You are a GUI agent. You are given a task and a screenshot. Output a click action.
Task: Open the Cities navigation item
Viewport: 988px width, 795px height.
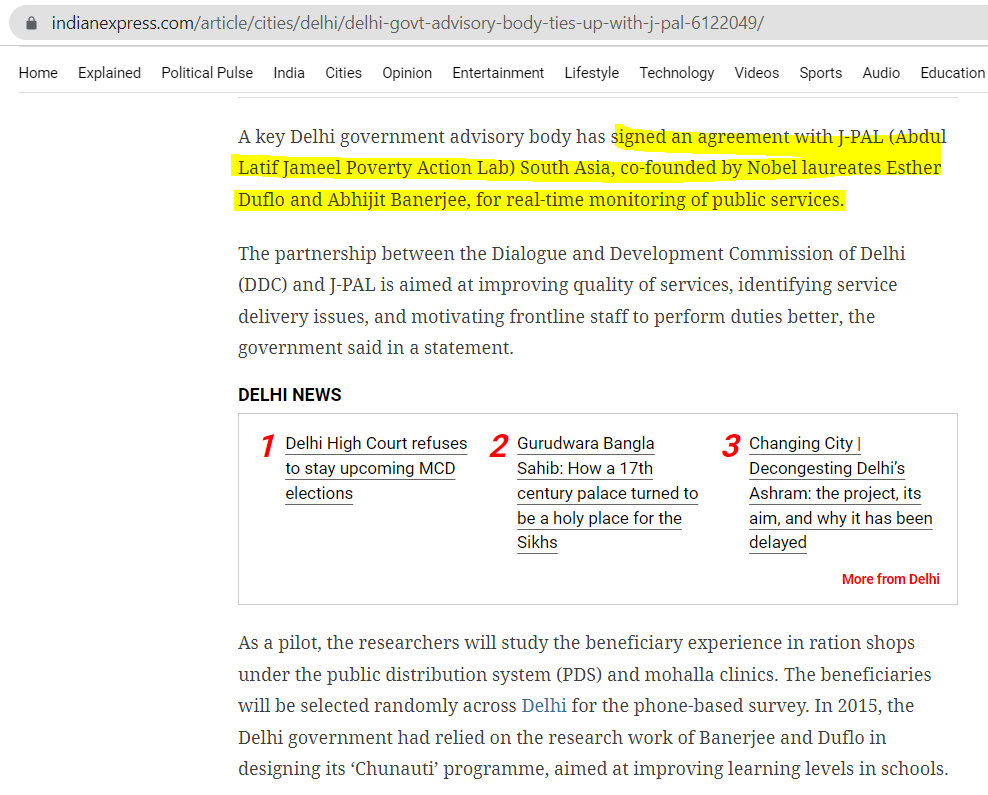click(343, 73)
